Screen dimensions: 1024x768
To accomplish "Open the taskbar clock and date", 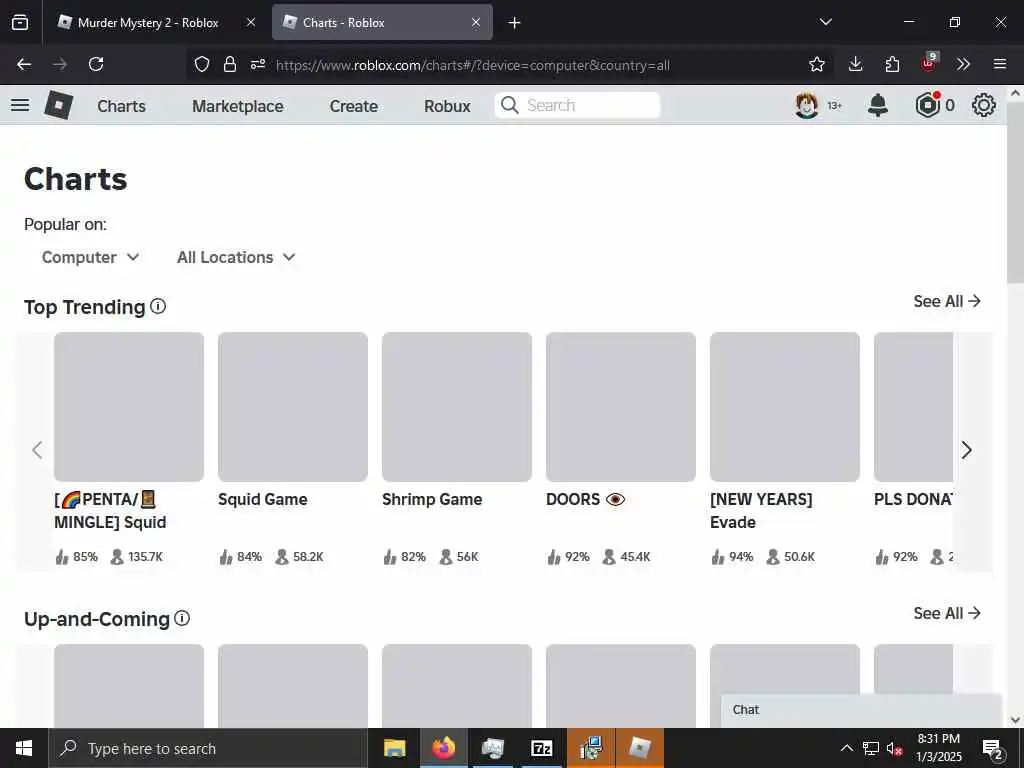I will coord(938,748).
